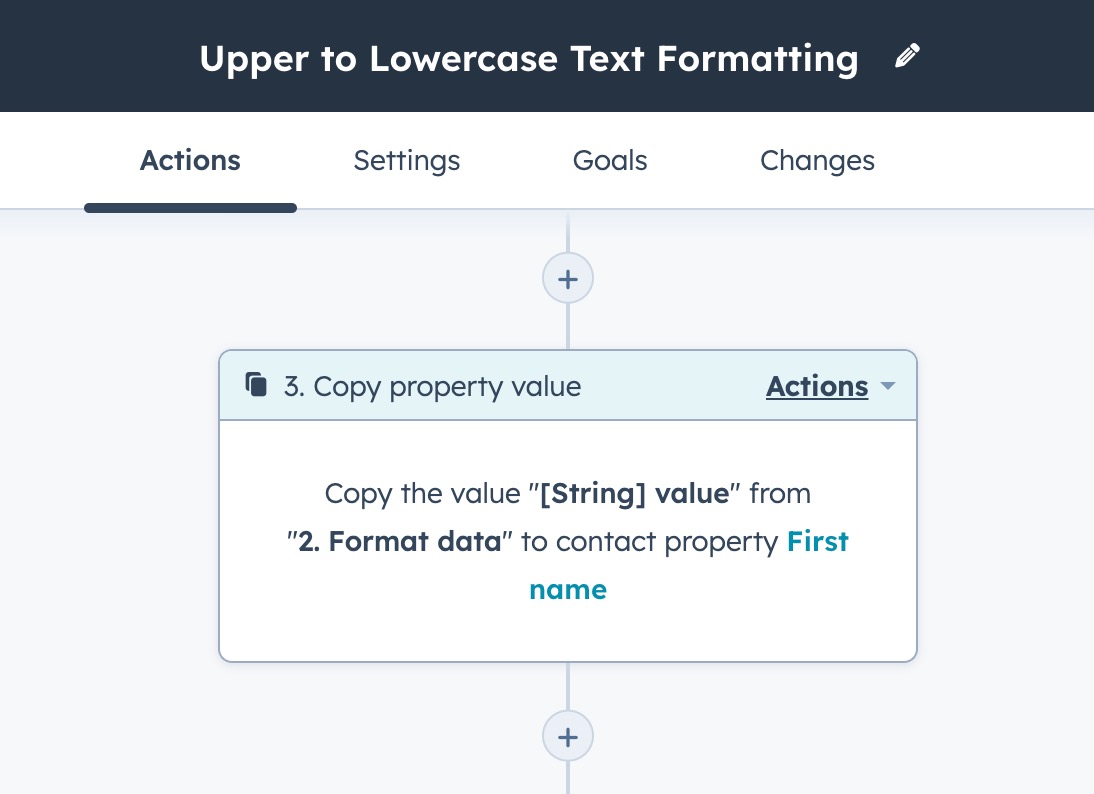Click the connector line below the bottom plus button
The image size is (1094, 794).
[x=568, y=778]
